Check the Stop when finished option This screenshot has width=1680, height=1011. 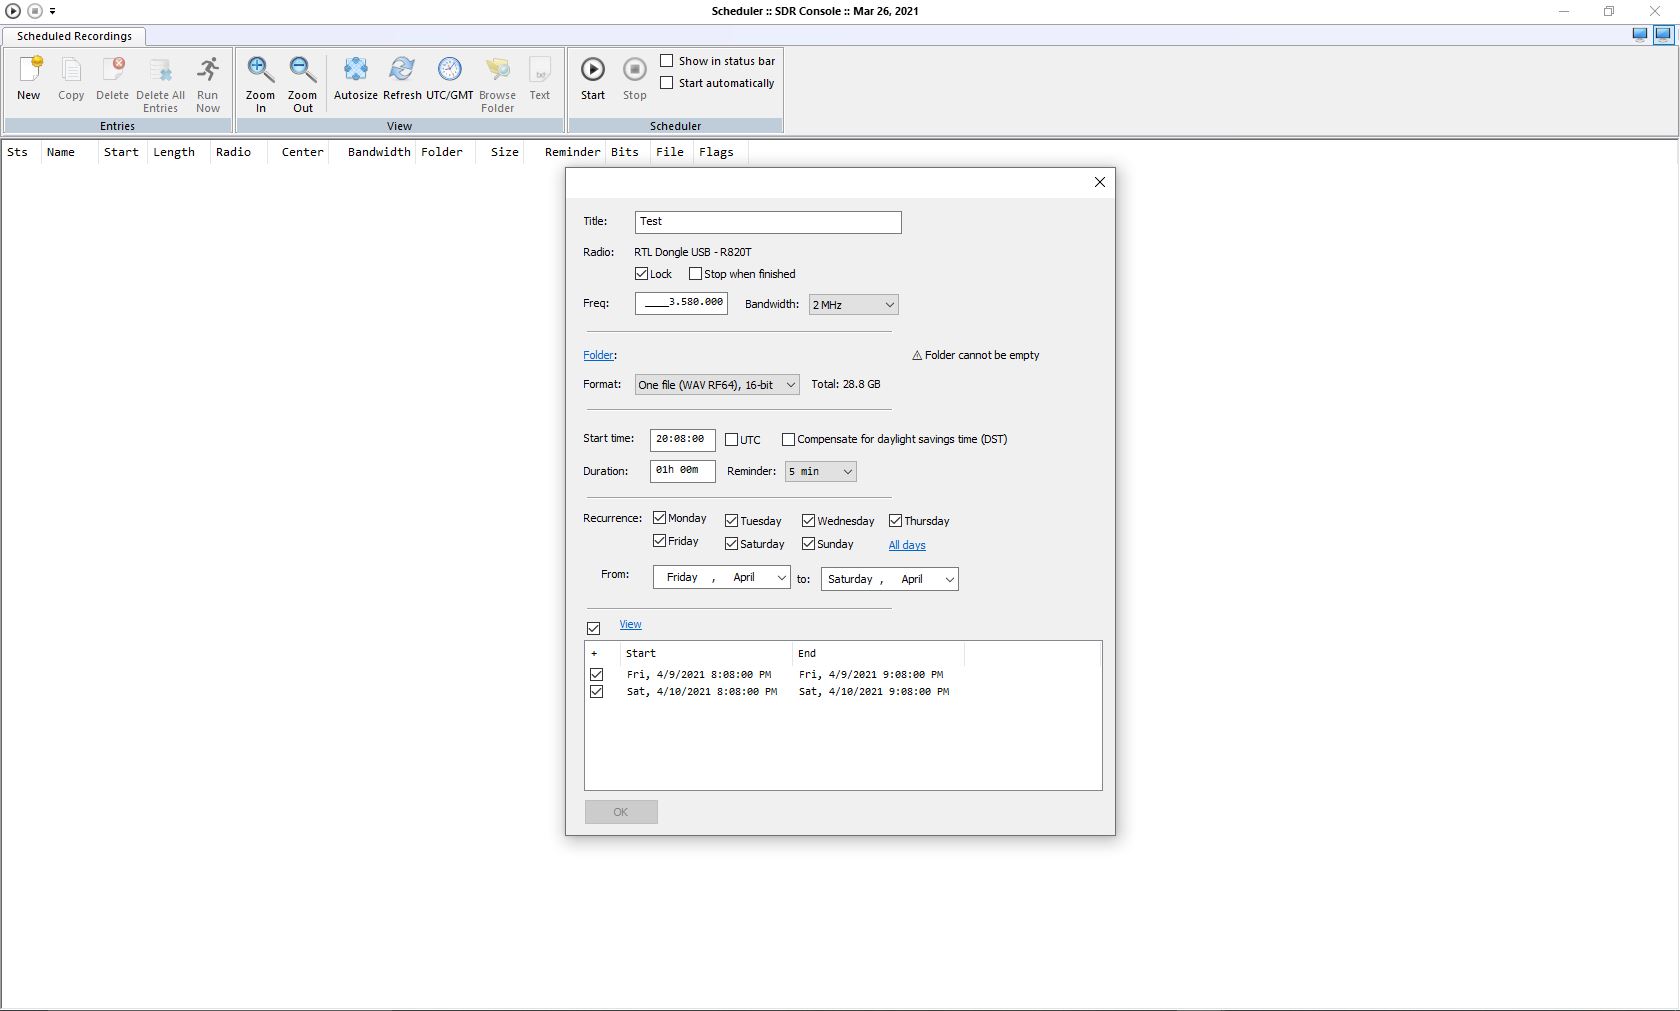(x=696, y=274)
